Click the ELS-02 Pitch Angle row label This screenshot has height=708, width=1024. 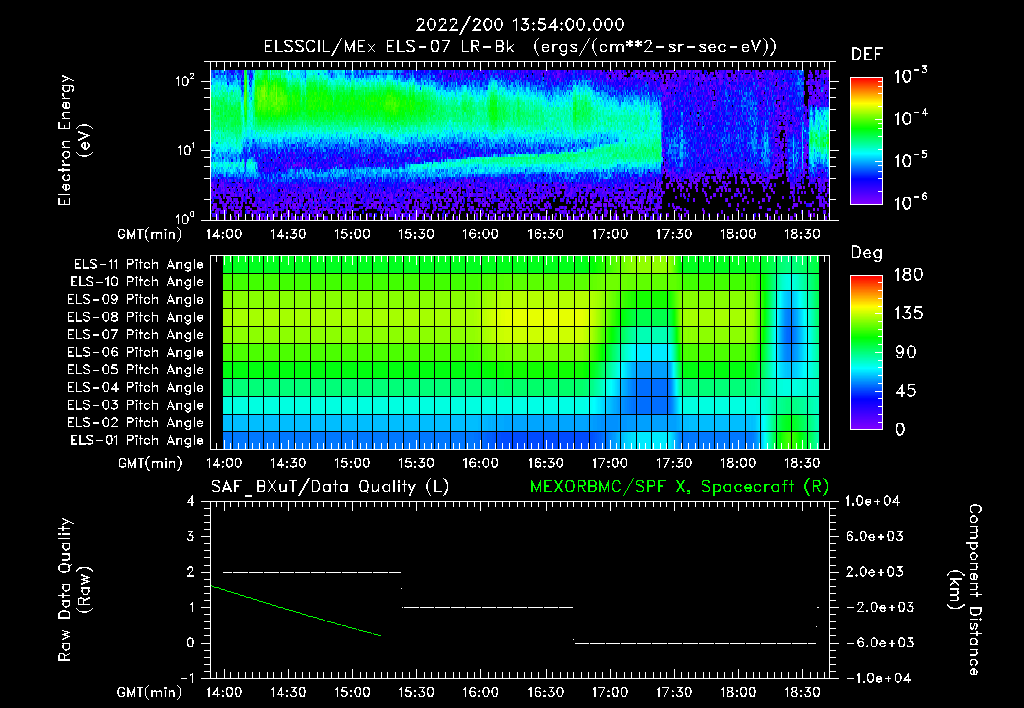135,423
